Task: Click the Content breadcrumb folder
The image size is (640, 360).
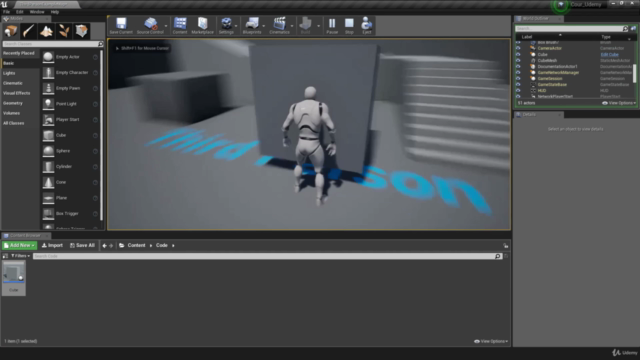Action: pyautogui.click(x=136, y=245)
